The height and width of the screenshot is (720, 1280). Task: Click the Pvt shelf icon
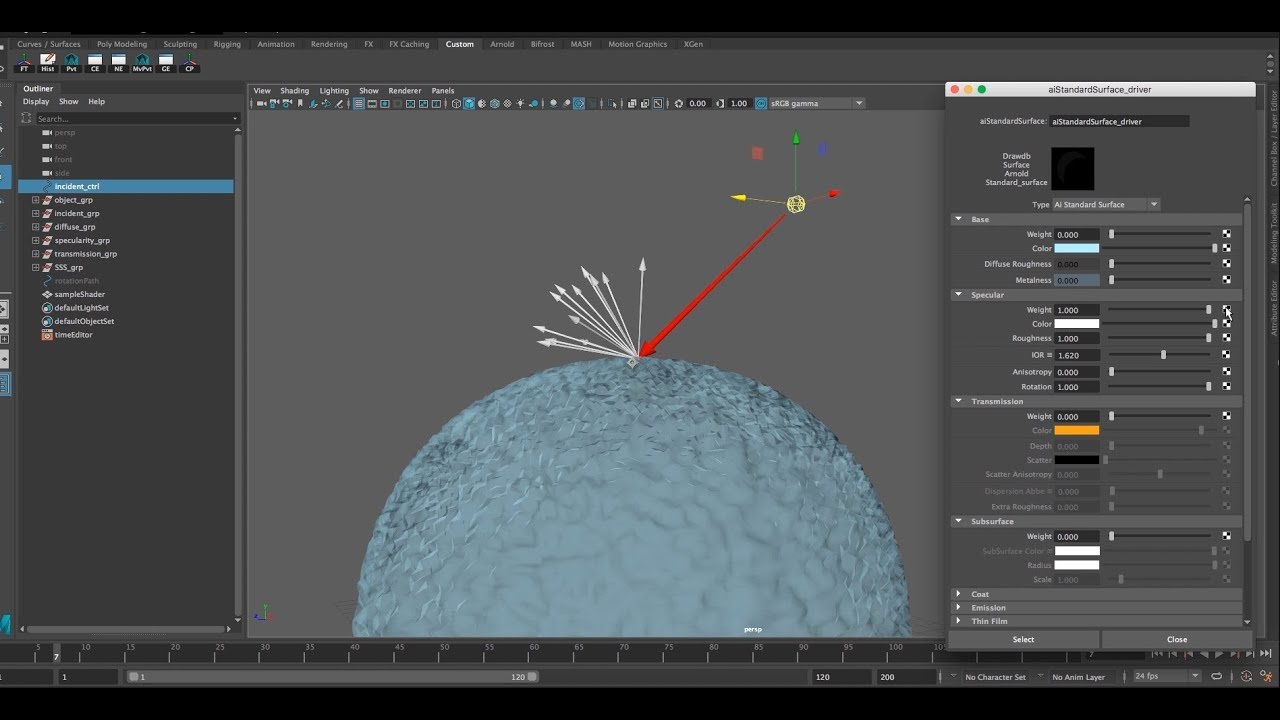point(72,63)
